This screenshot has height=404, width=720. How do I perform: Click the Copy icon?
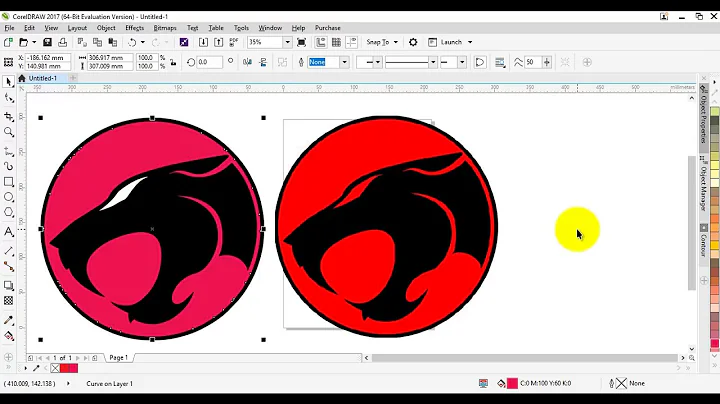[97, 42]
